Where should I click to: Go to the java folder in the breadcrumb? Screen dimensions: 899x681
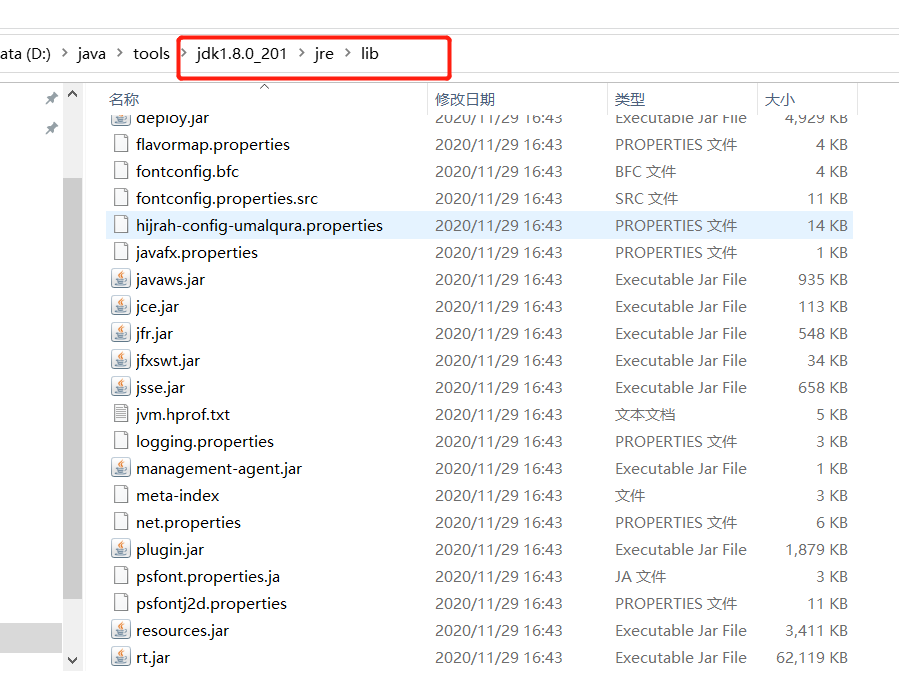click(x=92, y=54)
